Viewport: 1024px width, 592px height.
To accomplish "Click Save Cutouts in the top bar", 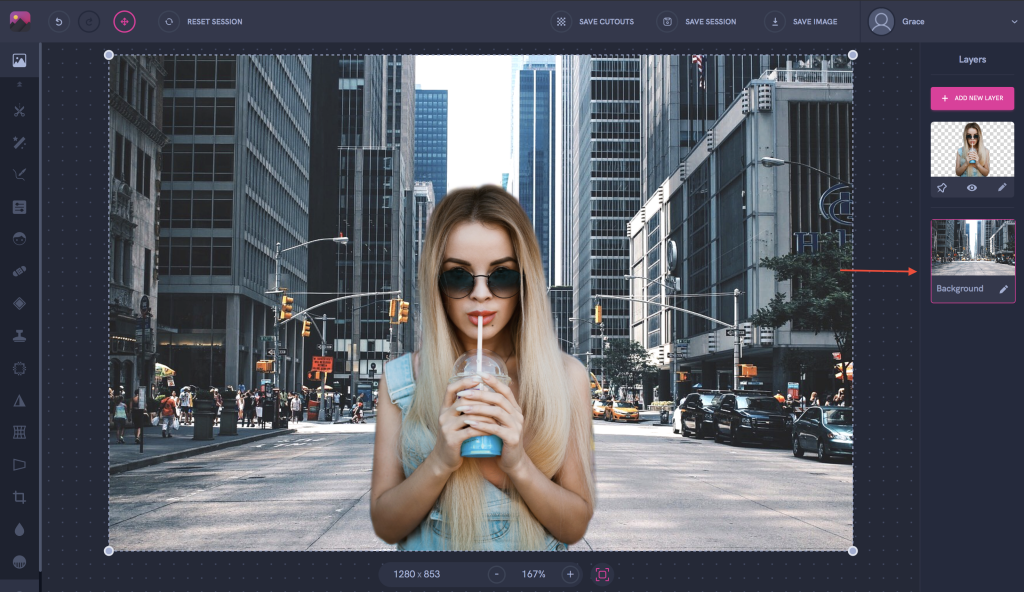I will 595,21.
